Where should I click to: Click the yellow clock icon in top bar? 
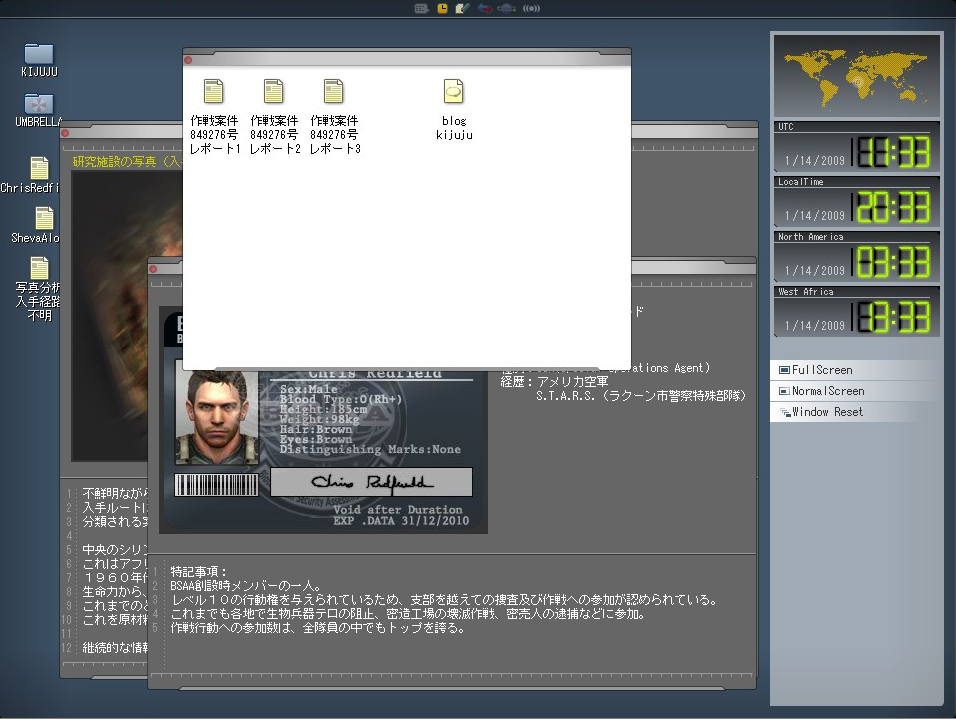(443, 9)
